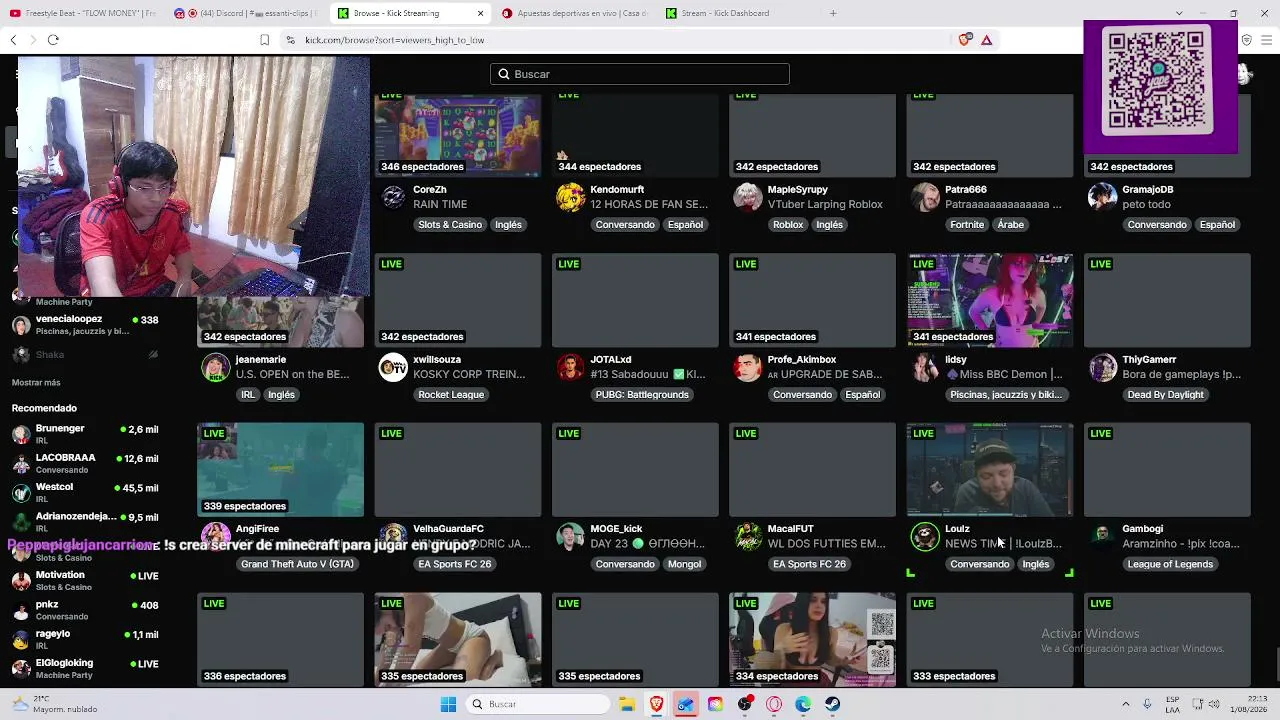Open the AngiFiree GTA stream thumbnail
The height and width of the screenshot is (720, 1280).
click(x=281, y=470)
